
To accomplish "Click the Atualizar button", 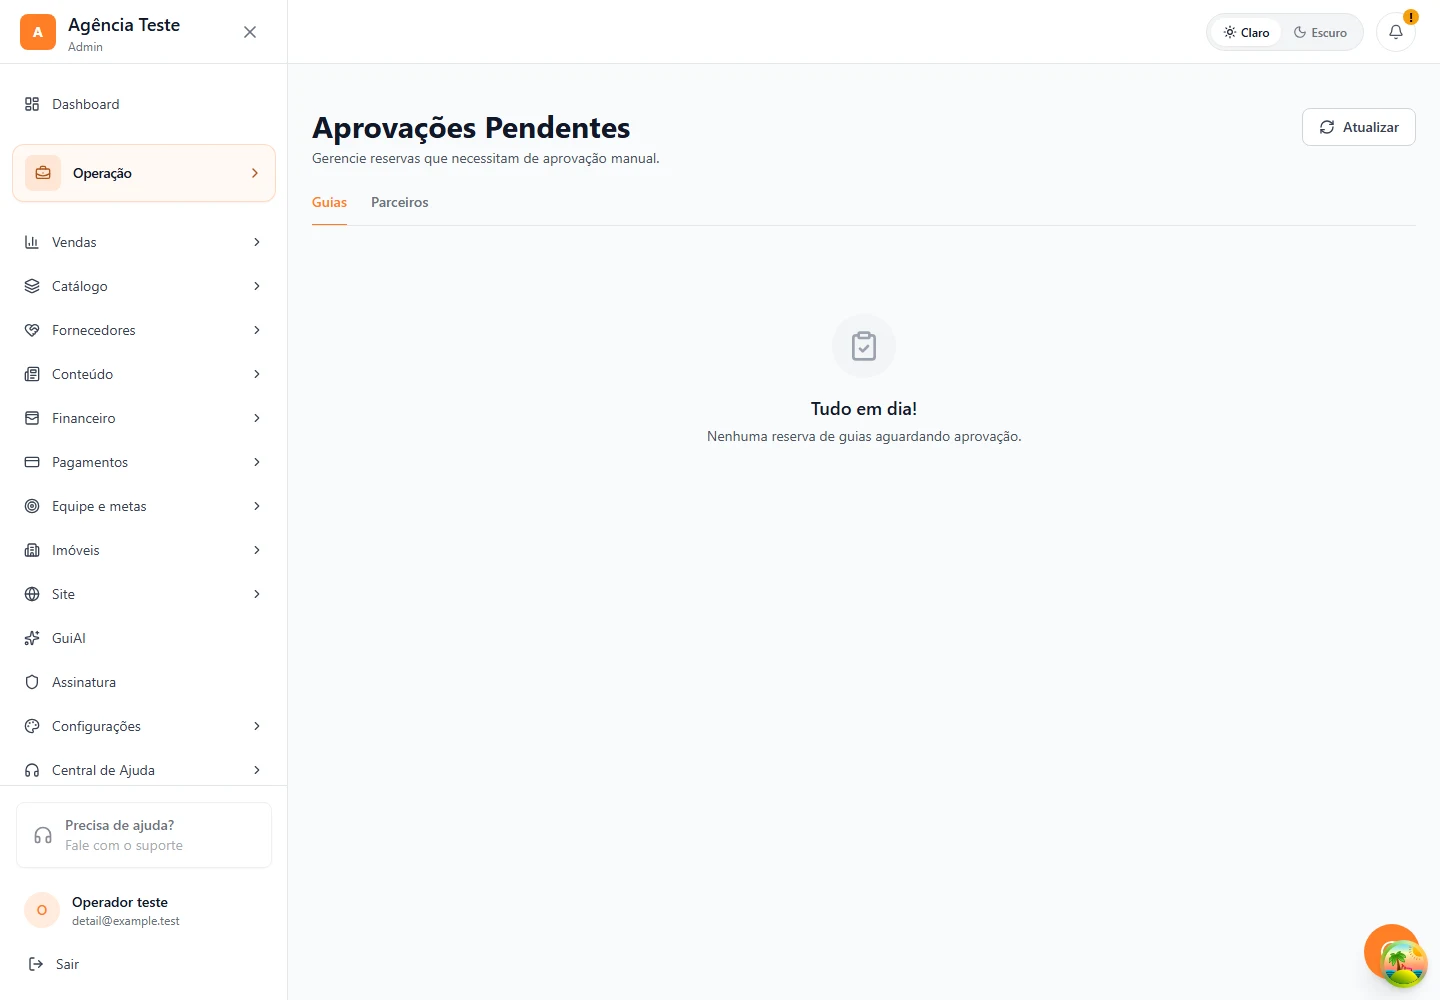I will point(1358,127).
